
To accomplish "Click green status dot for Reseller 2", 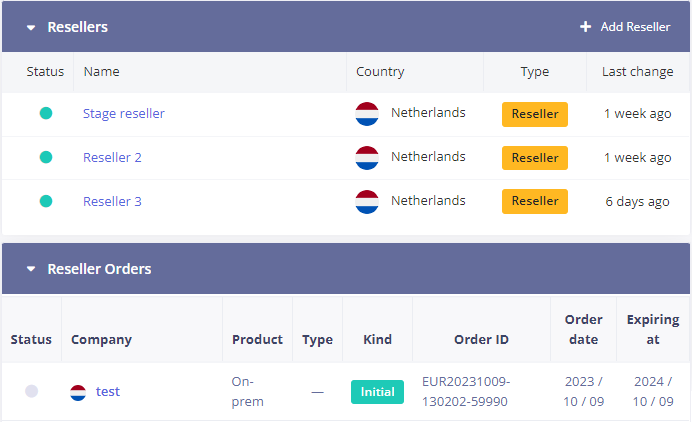I will tap(46, 157).
